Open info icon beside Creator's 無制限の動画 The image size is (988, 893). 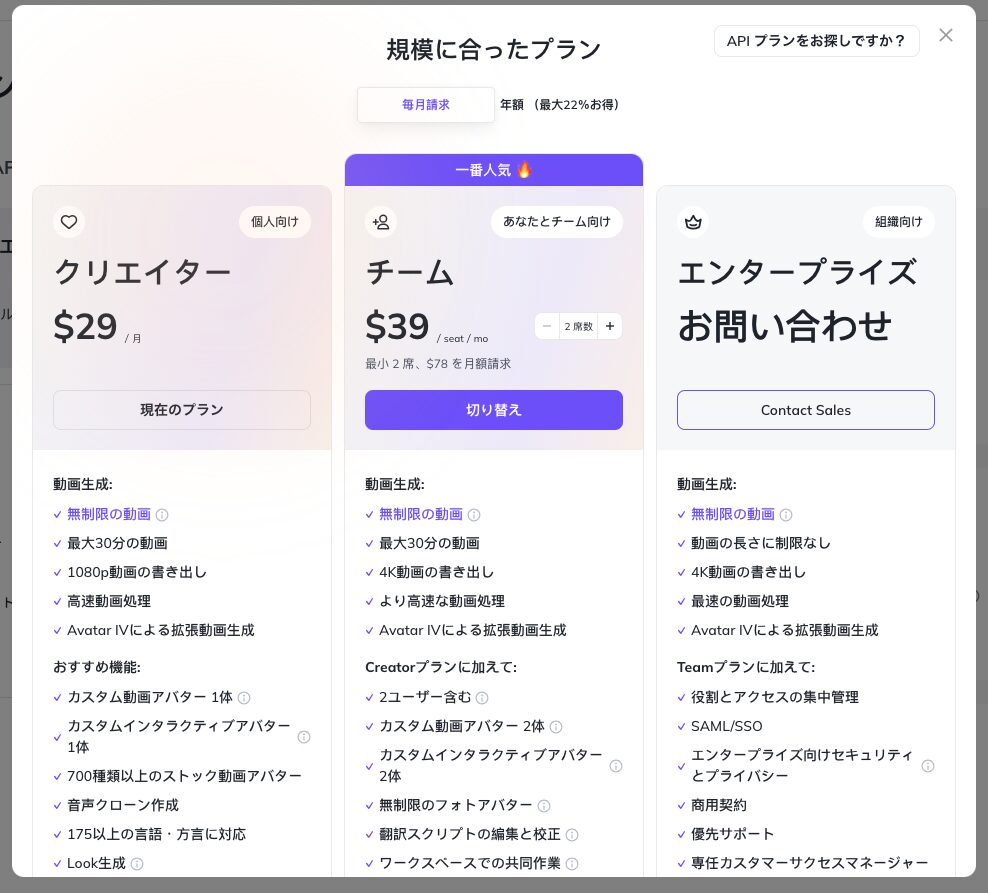162,515
